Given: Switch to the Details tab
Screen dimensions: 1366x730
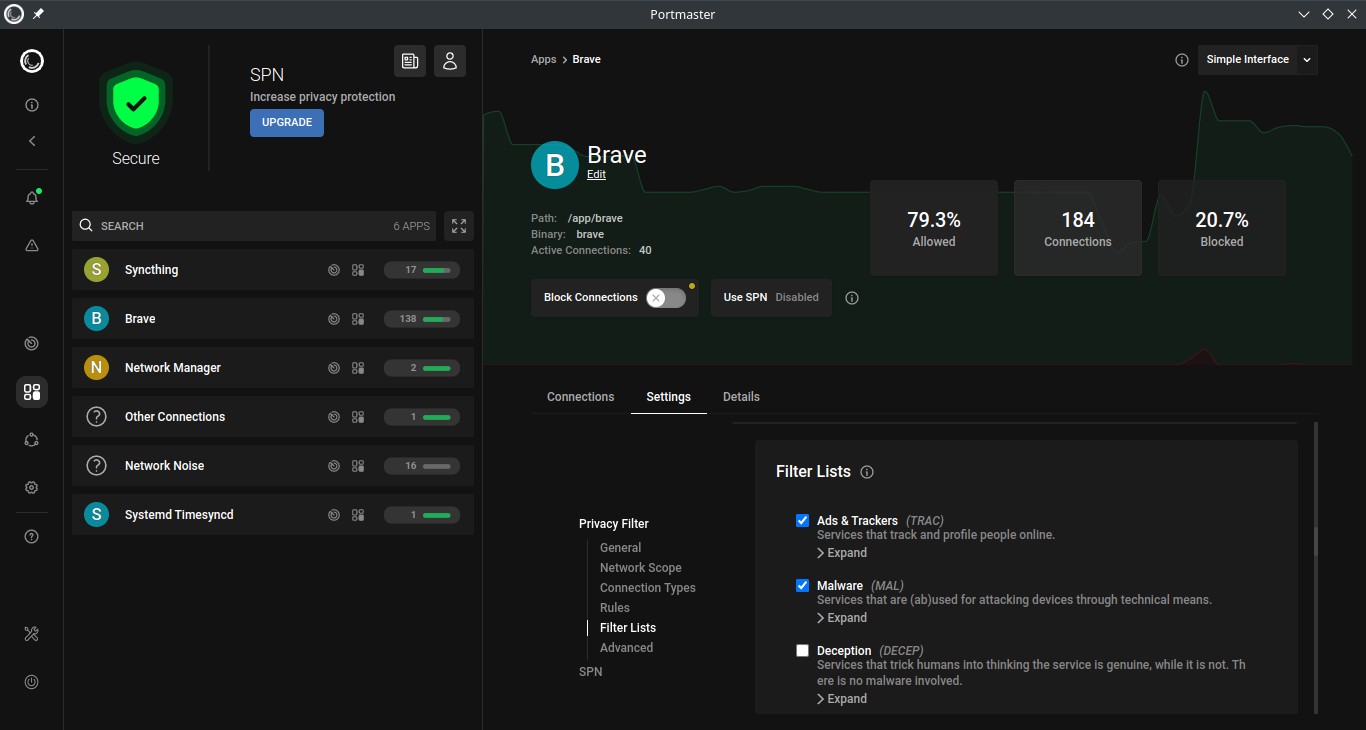Looking at the screenshot, I should (x=741, y=397).
